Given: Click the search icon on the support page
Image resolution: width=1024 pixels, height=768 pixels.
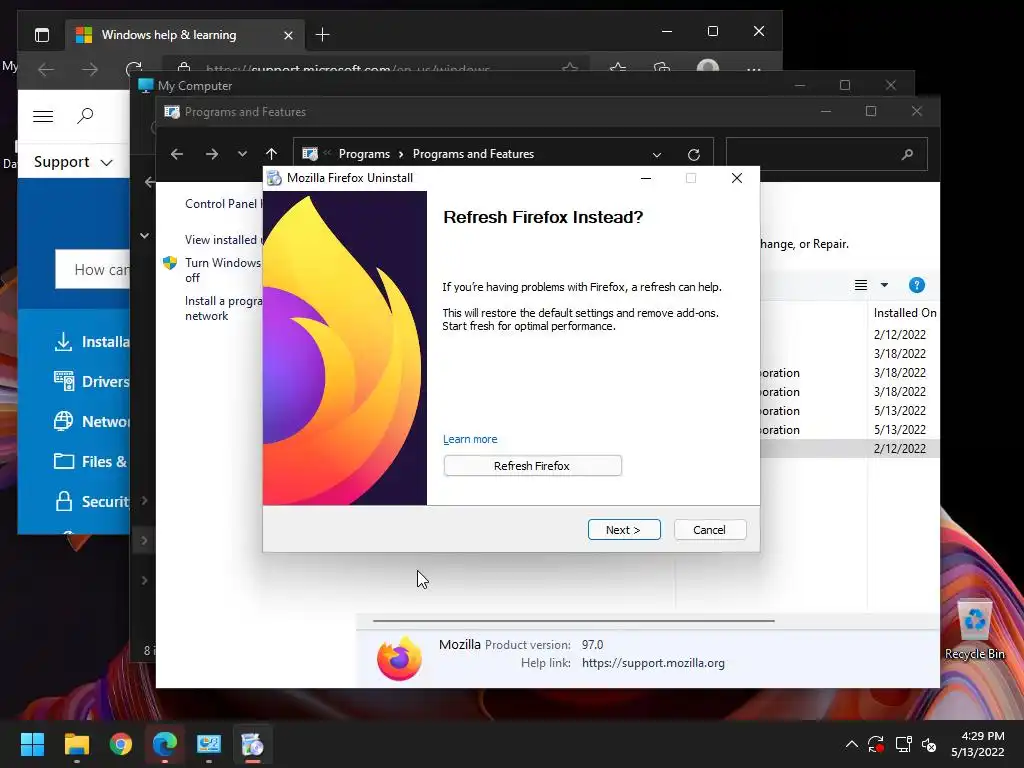Looking at the screenshot, I should coord(85,116).
